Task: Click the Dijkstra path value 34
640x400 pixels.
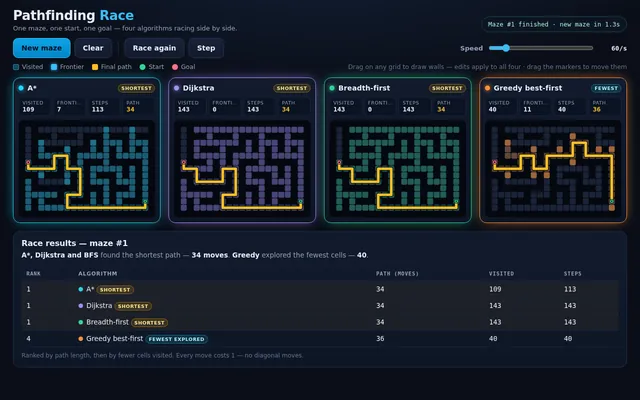Action: click(x=286, y=109)
